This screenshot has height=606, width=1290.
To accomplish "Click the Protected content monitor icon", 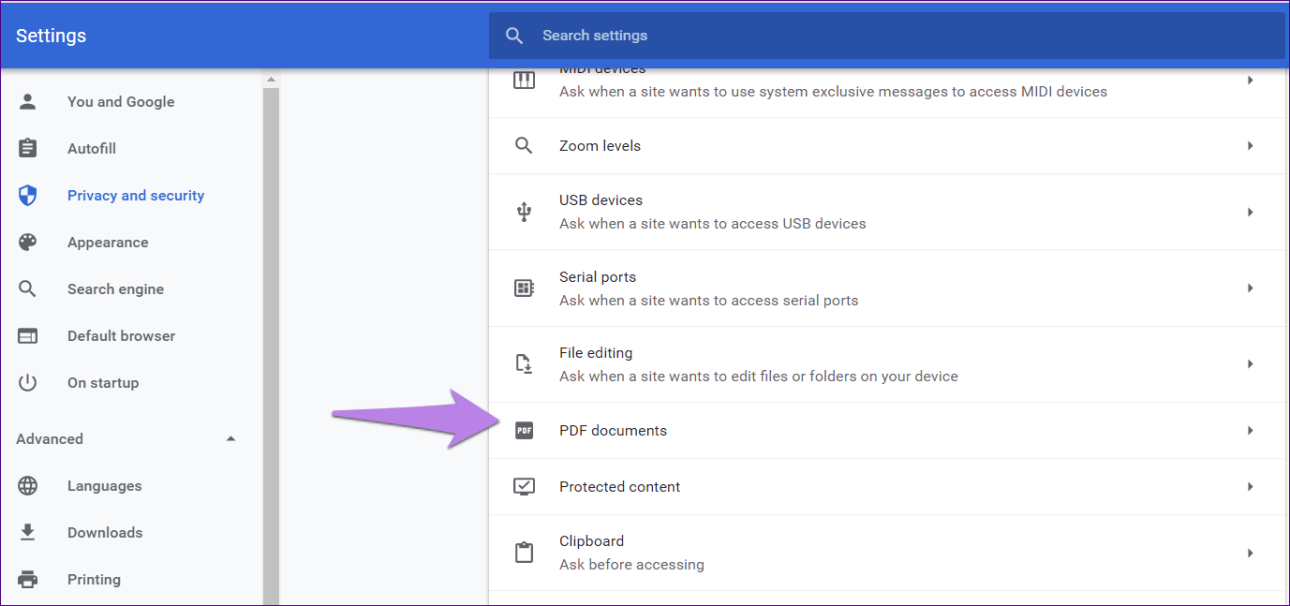I will pos(524,487).
